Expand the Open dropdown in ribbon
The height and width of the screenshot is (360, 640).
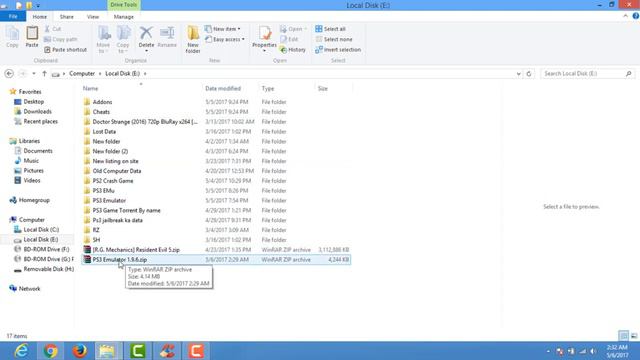(x=305, y=29)
